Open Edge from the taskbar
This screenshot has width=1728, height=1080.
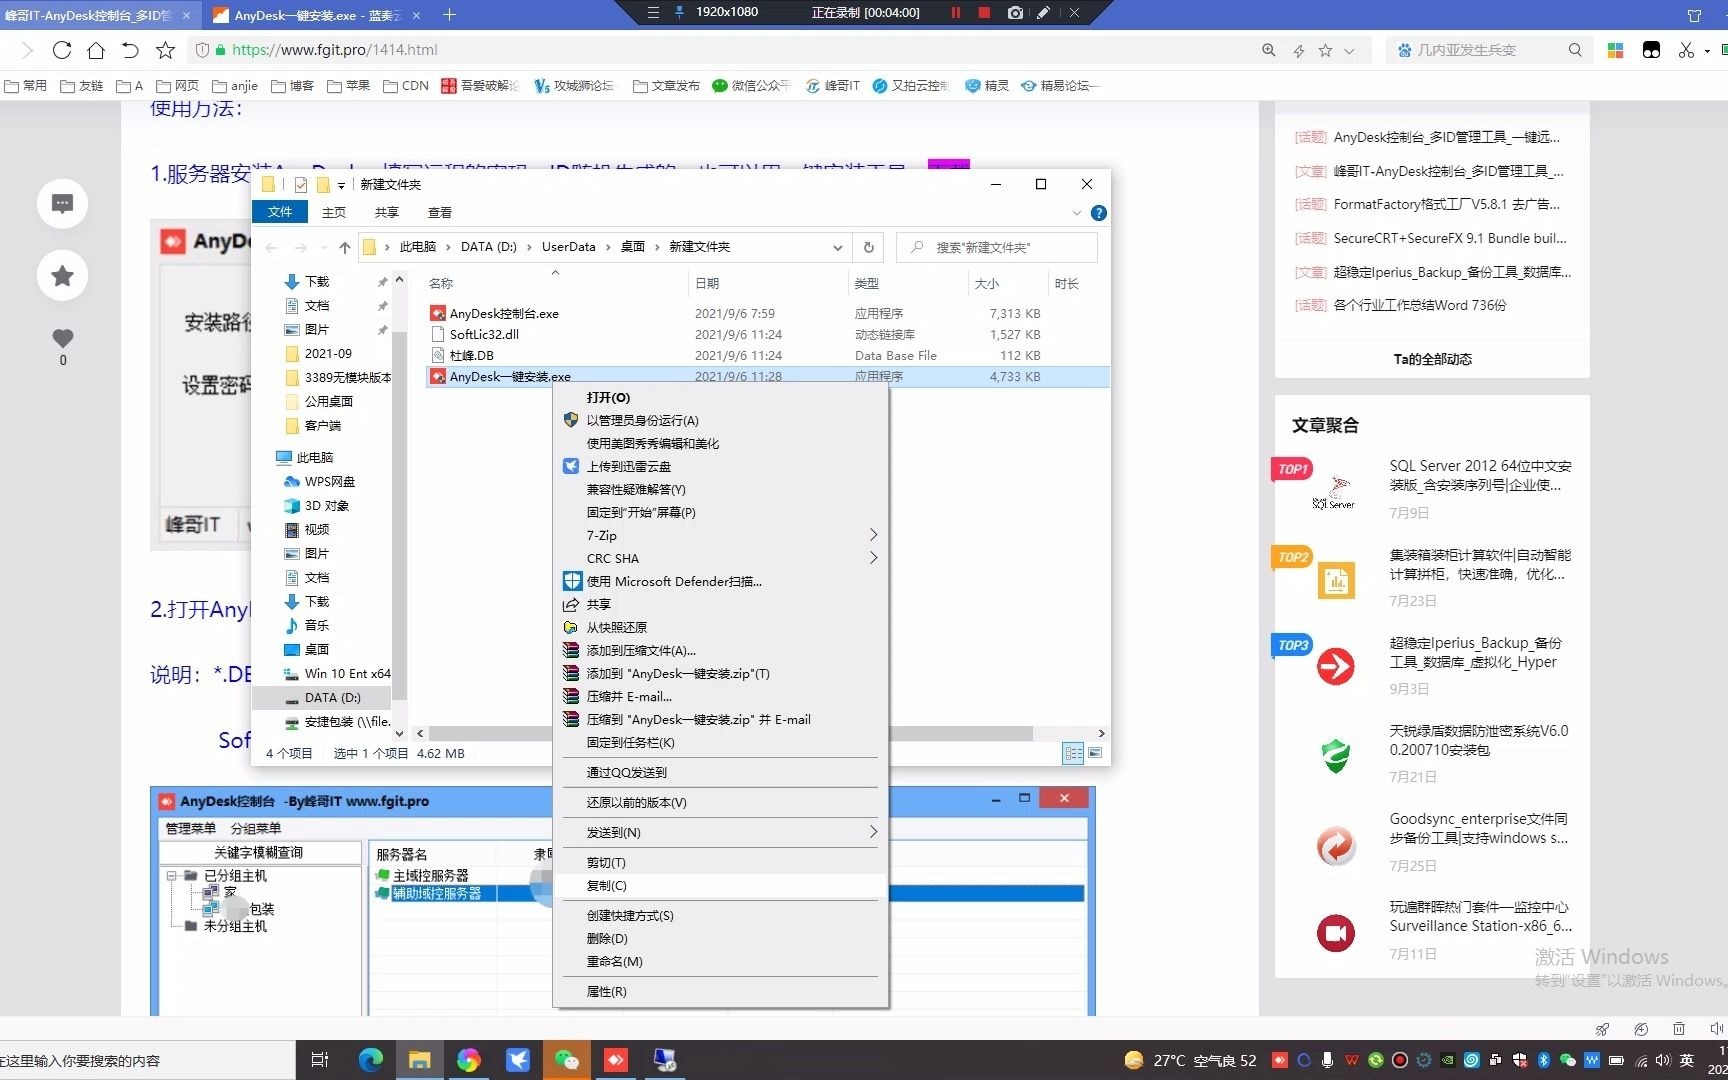(x=370, y=1060)
